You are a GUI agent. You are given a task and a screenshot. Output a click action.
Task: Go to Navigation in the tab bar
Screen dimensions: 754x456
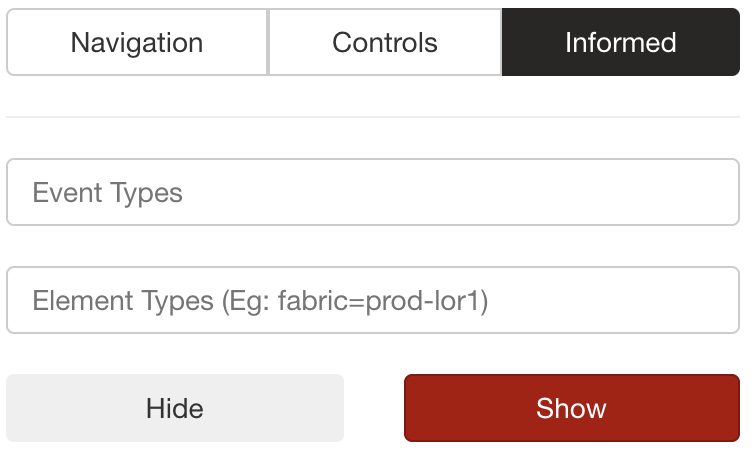[x=137, y=43]
